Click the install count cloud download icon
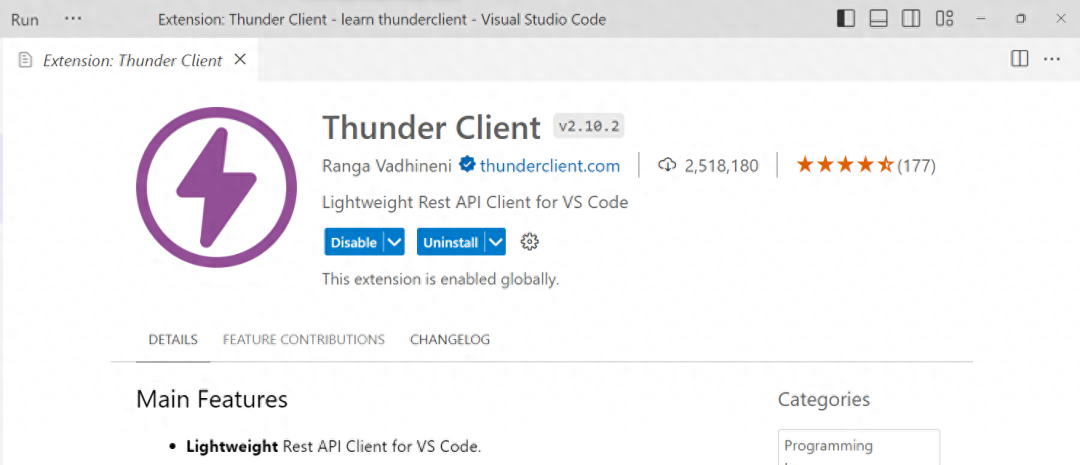 coord(667,165)
